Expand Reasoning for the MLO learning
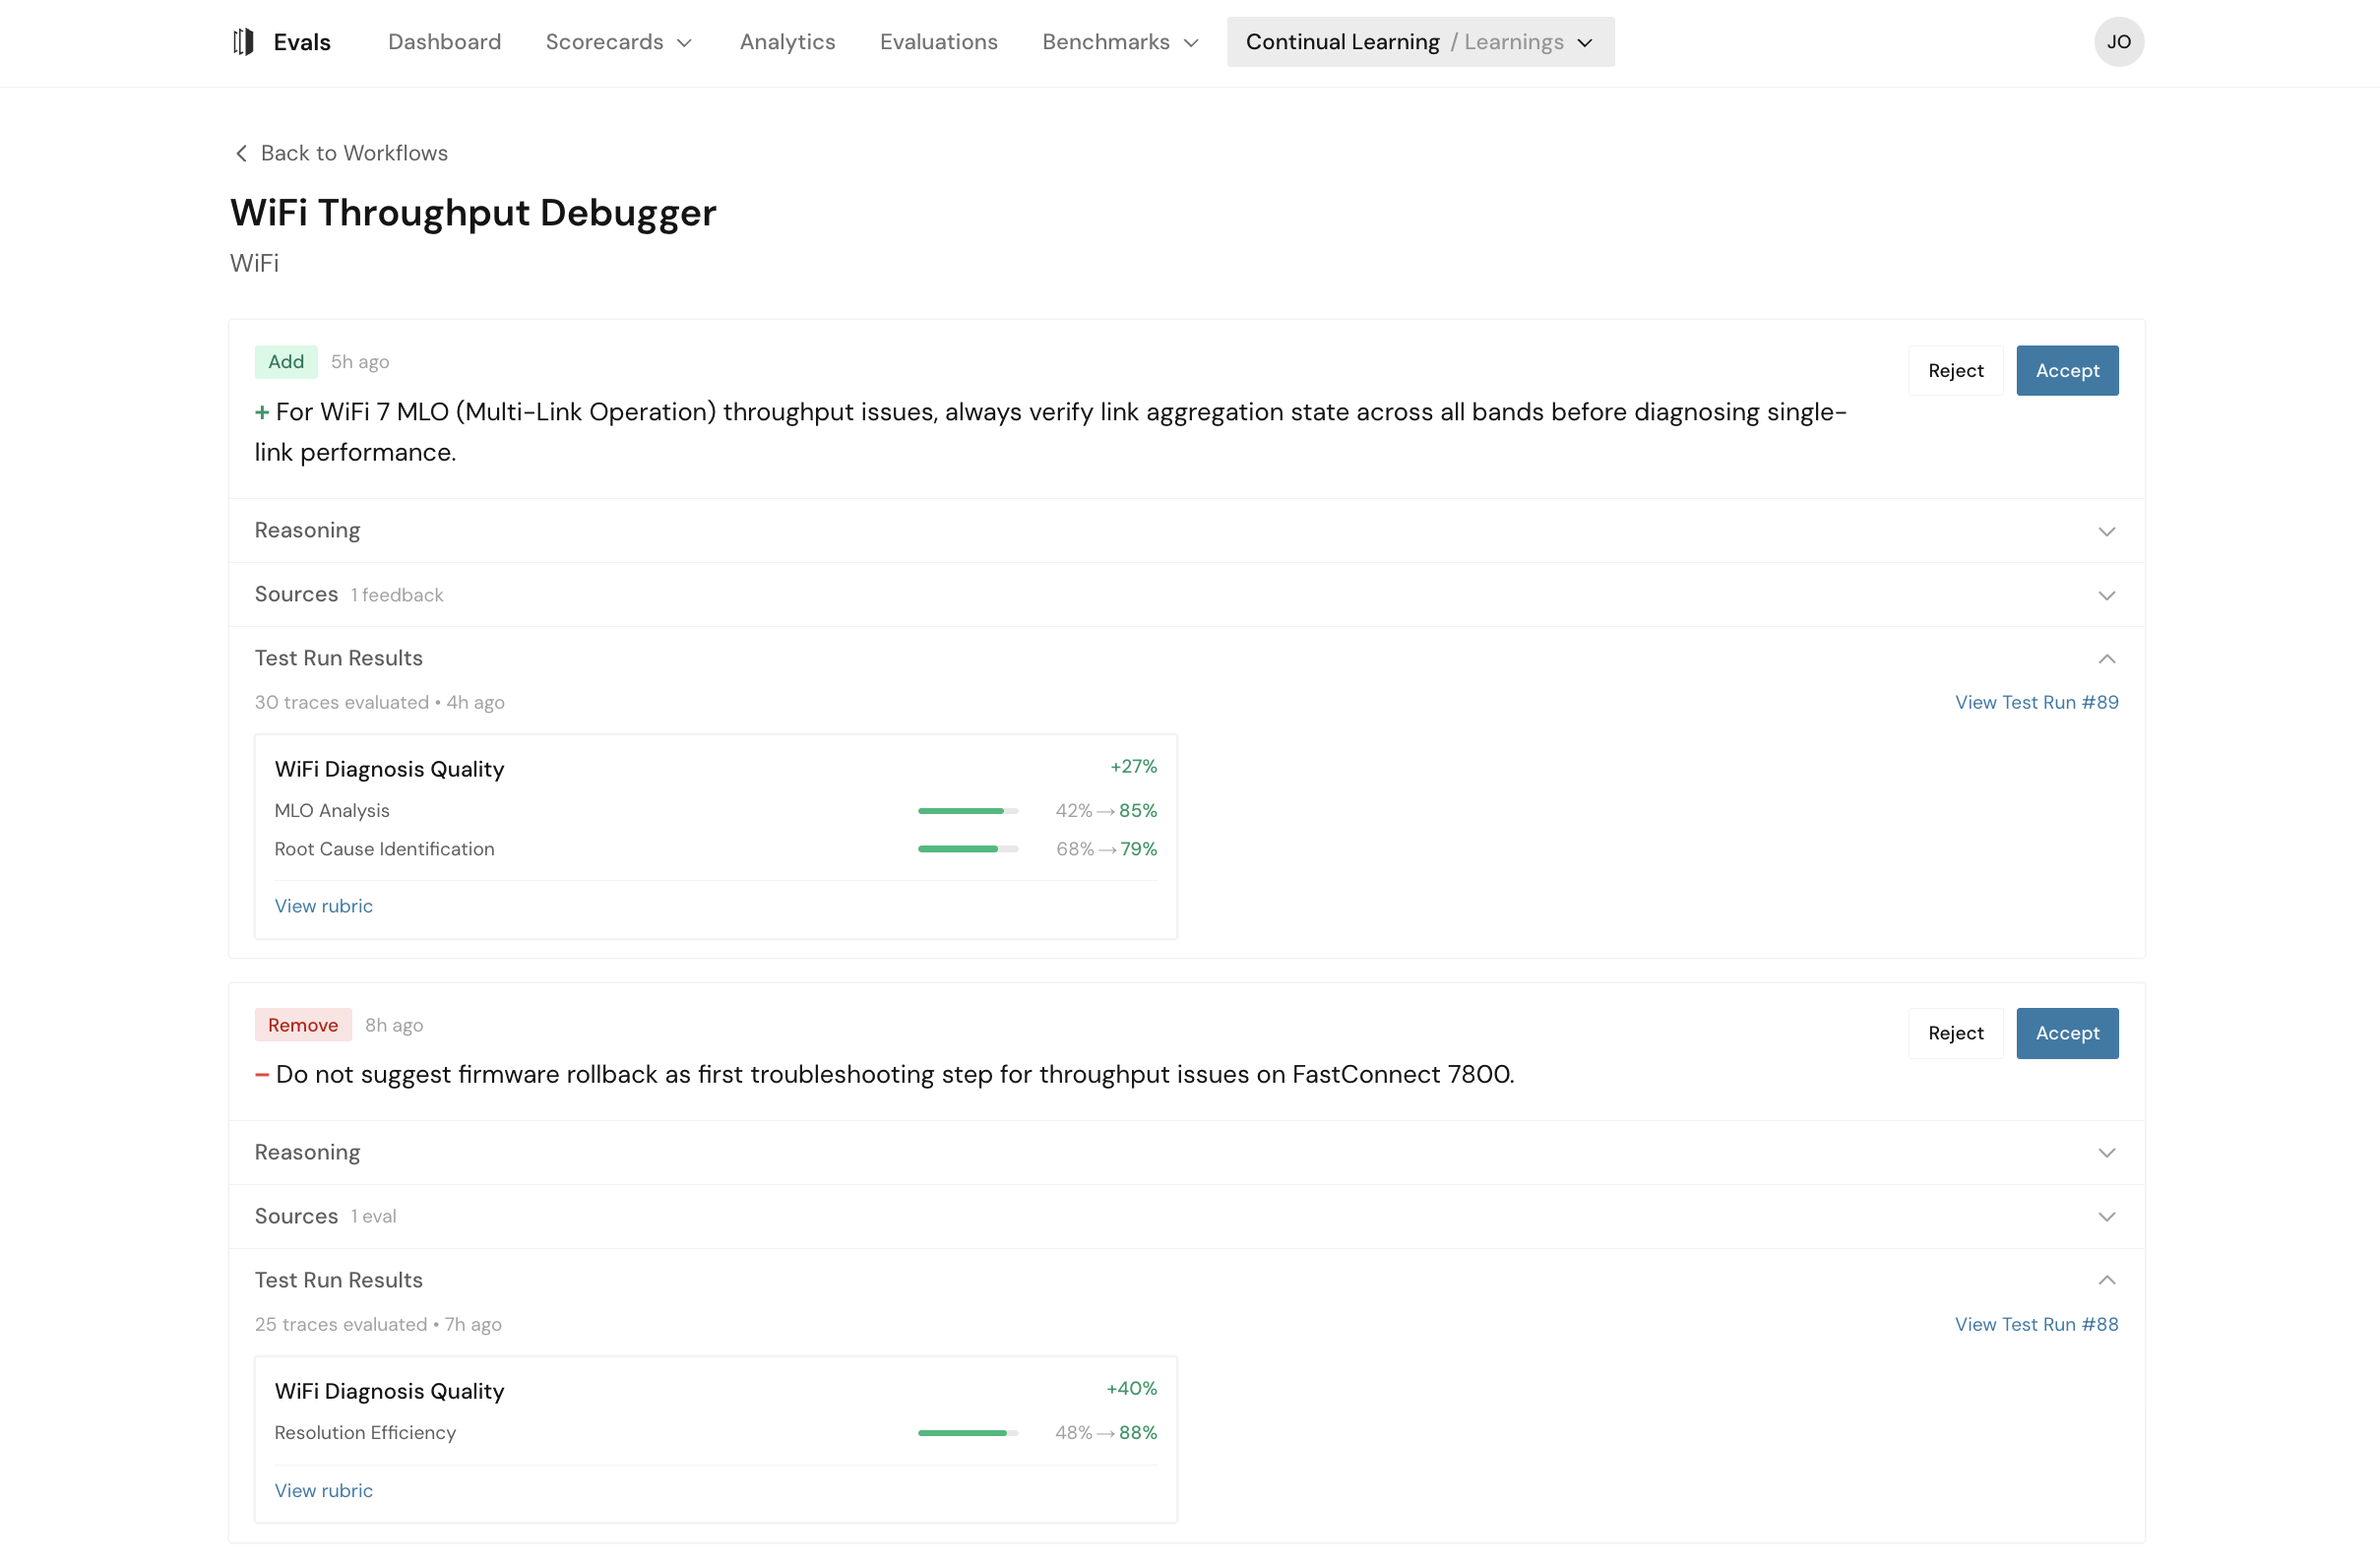This screenshot has height=1567, width=2380. [2106, 531]
